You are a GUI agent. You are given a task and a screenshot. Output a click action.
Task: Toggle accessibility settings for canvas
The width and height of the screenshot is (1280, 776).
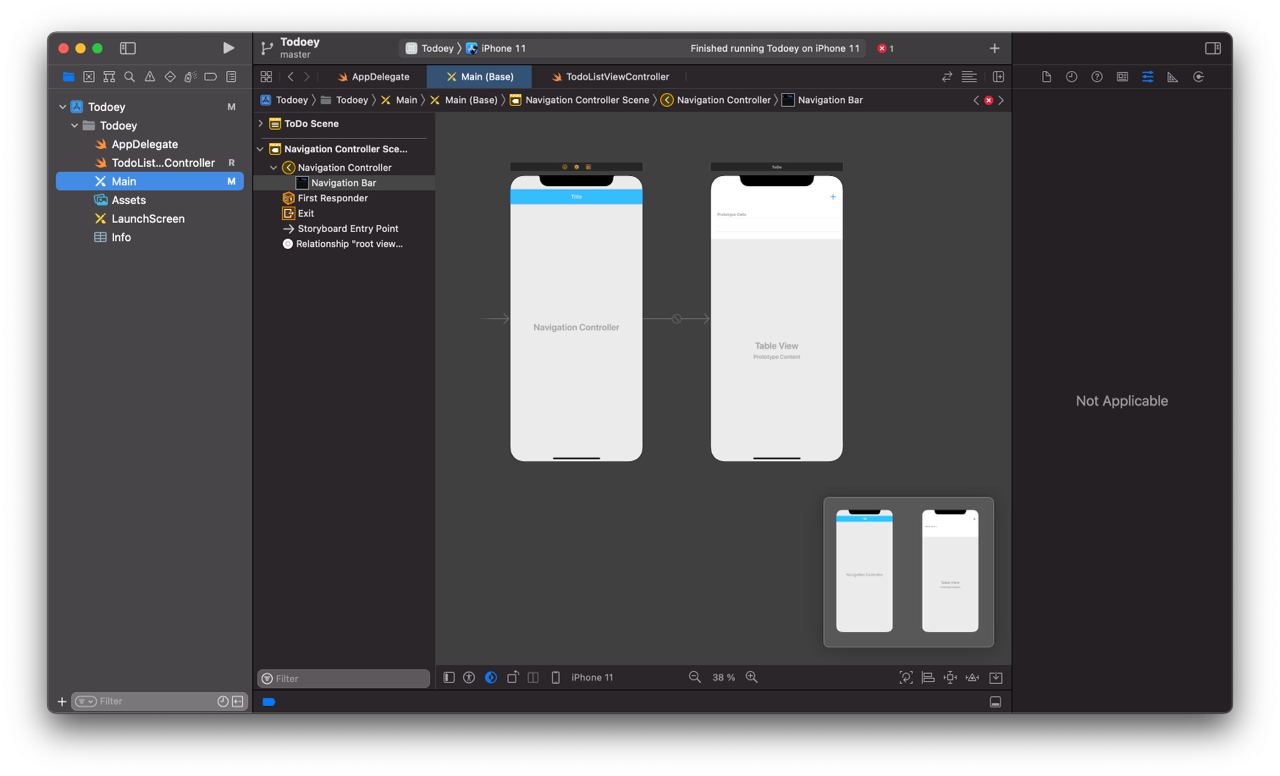coord(469,677)
